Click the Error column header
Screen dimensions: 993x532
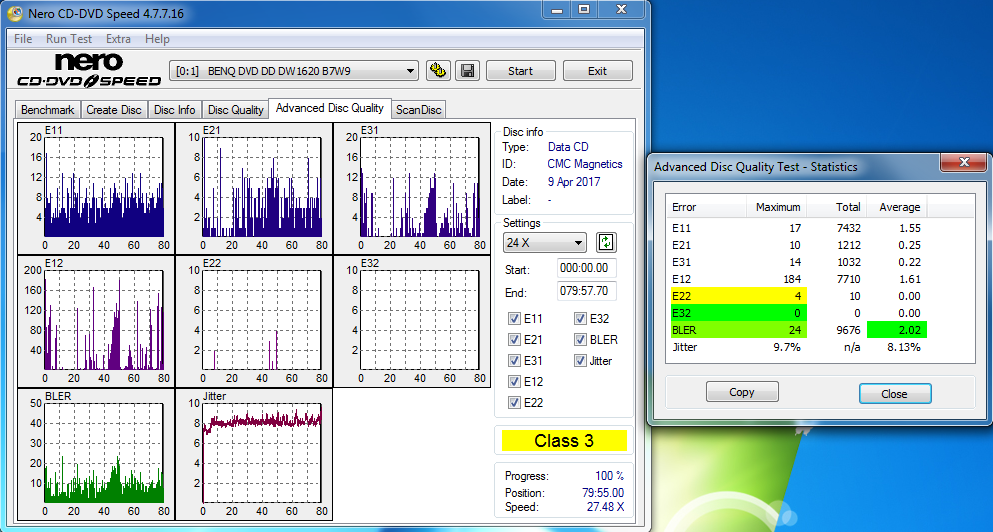(705, 207)
